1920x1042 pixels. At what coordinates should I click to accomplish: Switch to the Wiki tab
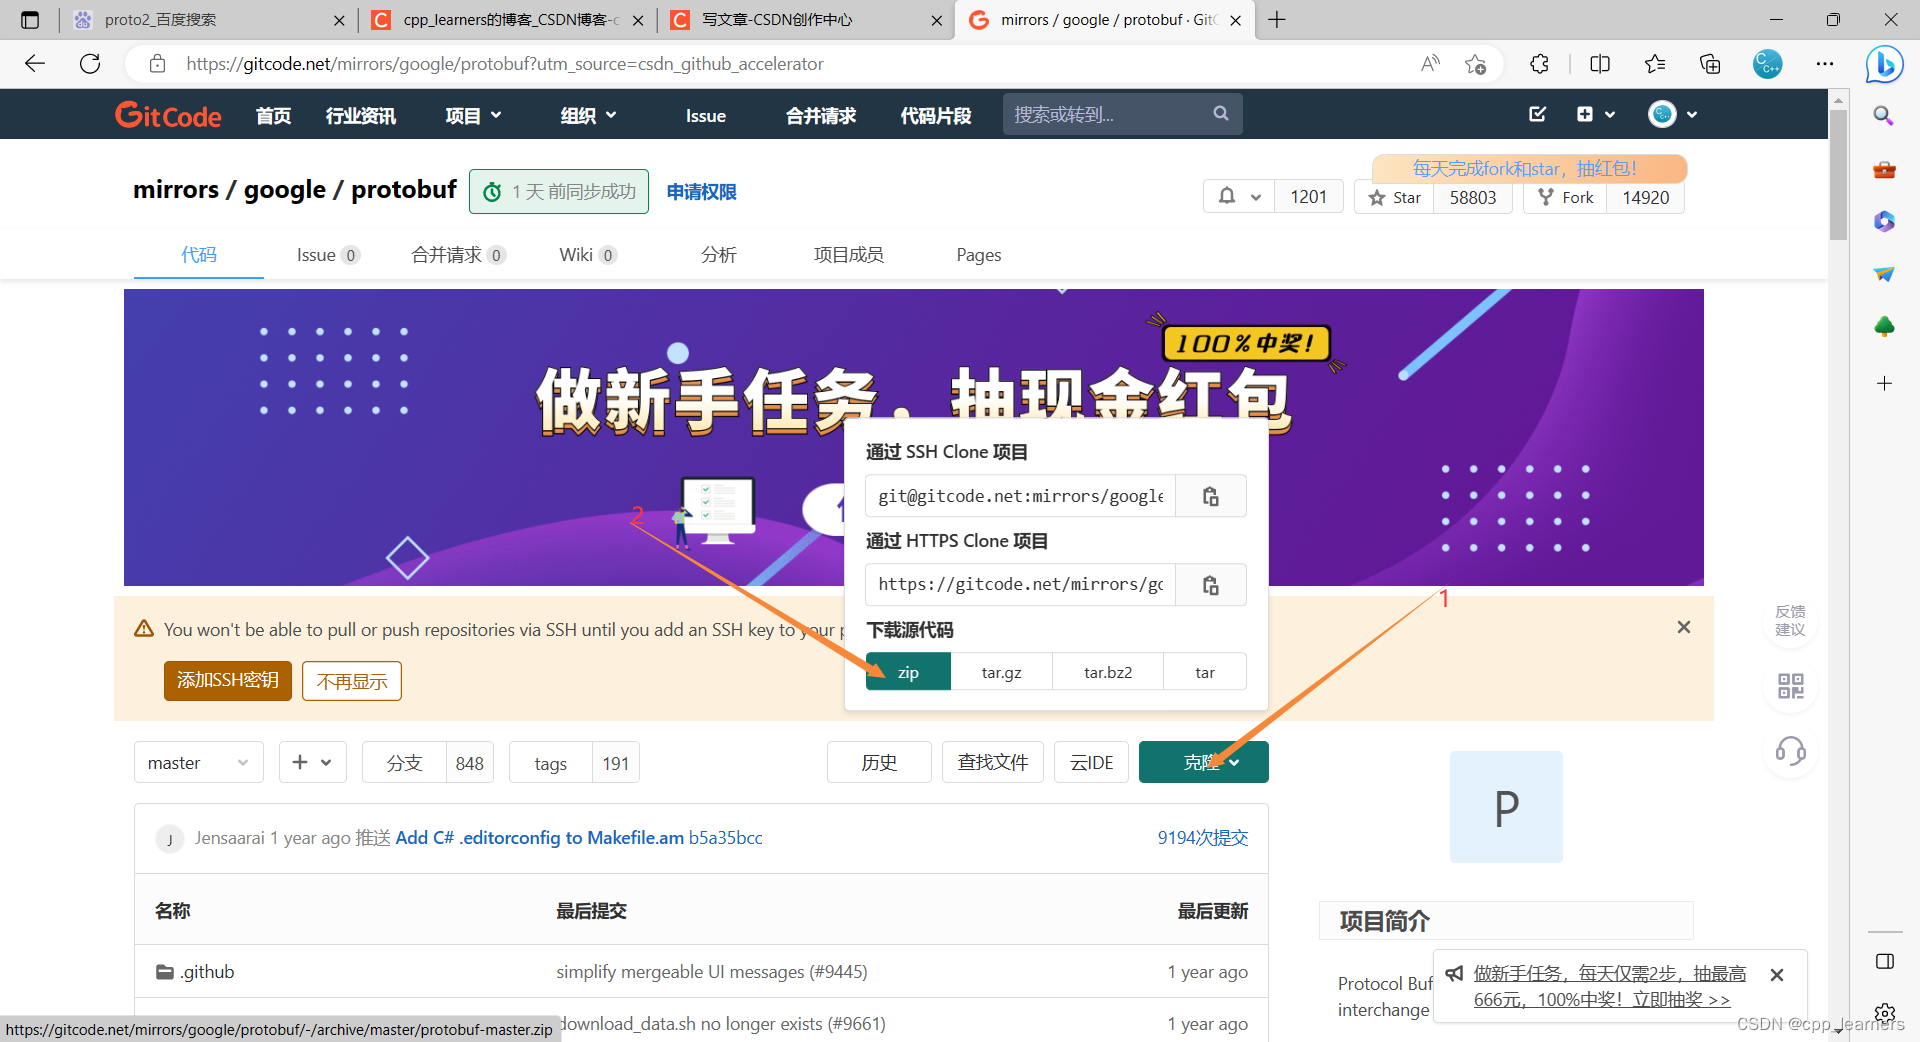[x=587, y=255]
